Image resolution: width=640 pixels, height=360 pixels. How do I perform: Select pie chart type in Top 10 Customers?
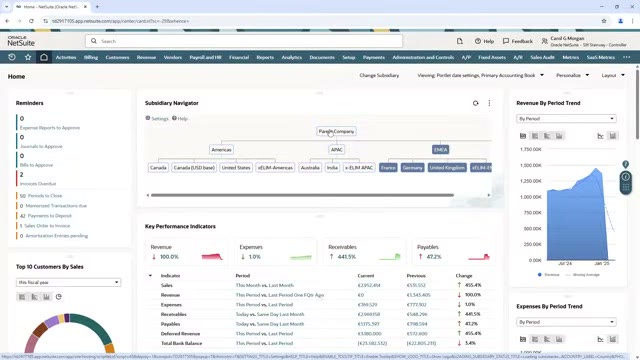(59, 297)
